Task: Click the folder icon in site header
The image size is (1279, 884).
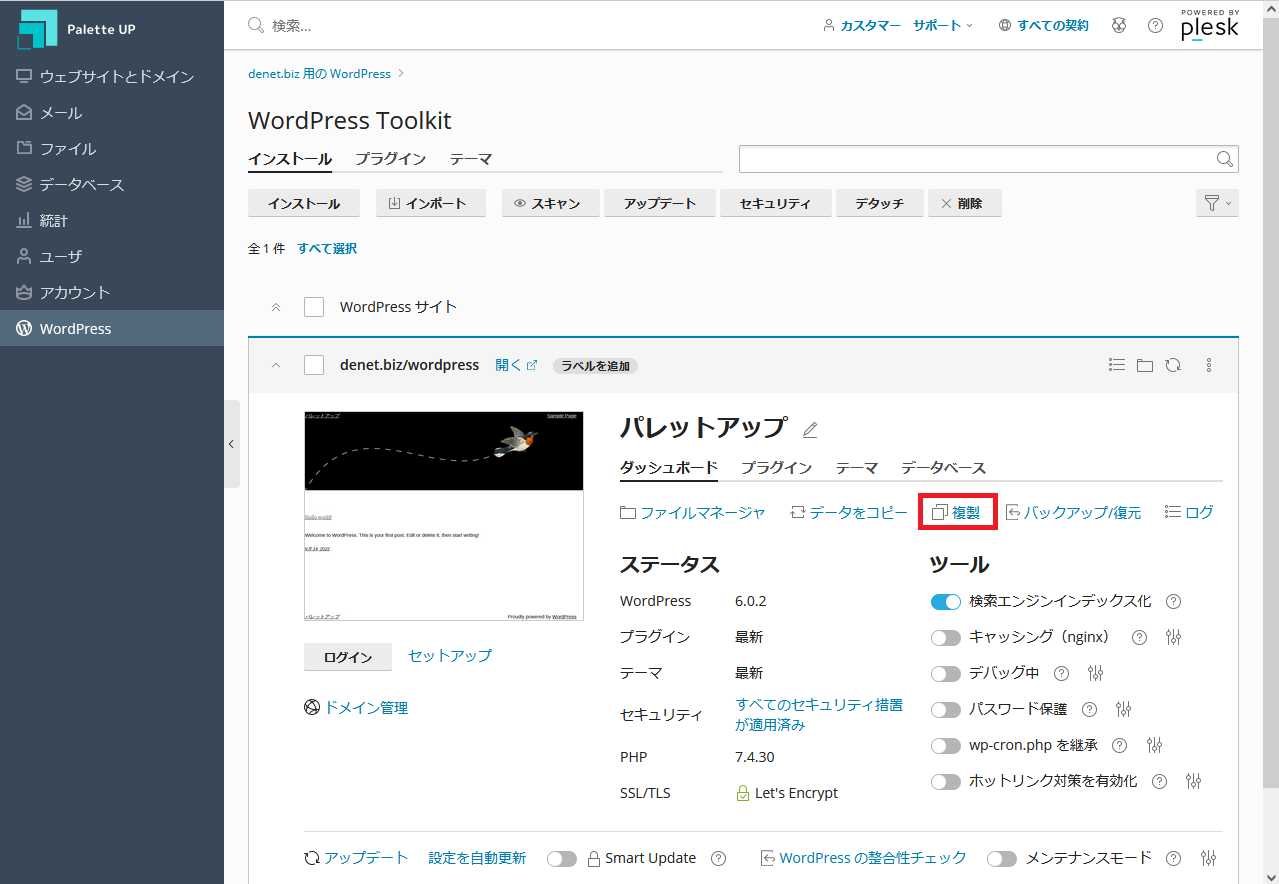Action: coord(1145,365)
